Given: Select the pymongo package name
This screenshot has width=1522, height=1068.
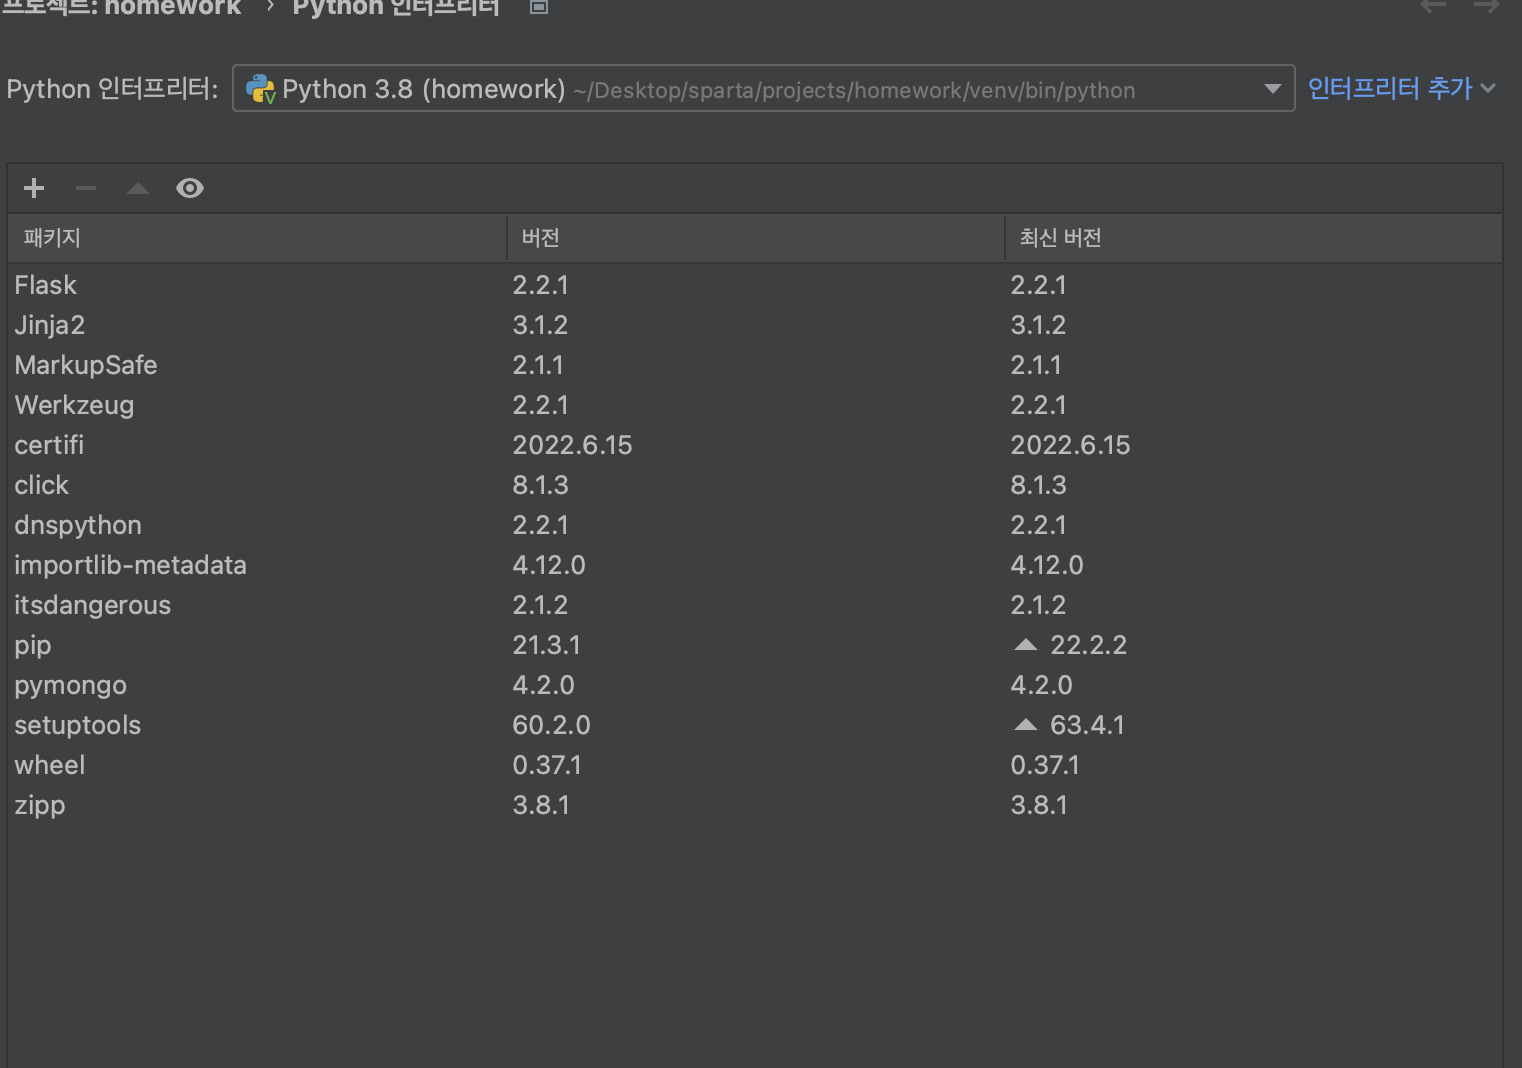Looking at the screenshot, I should point(71,686).
